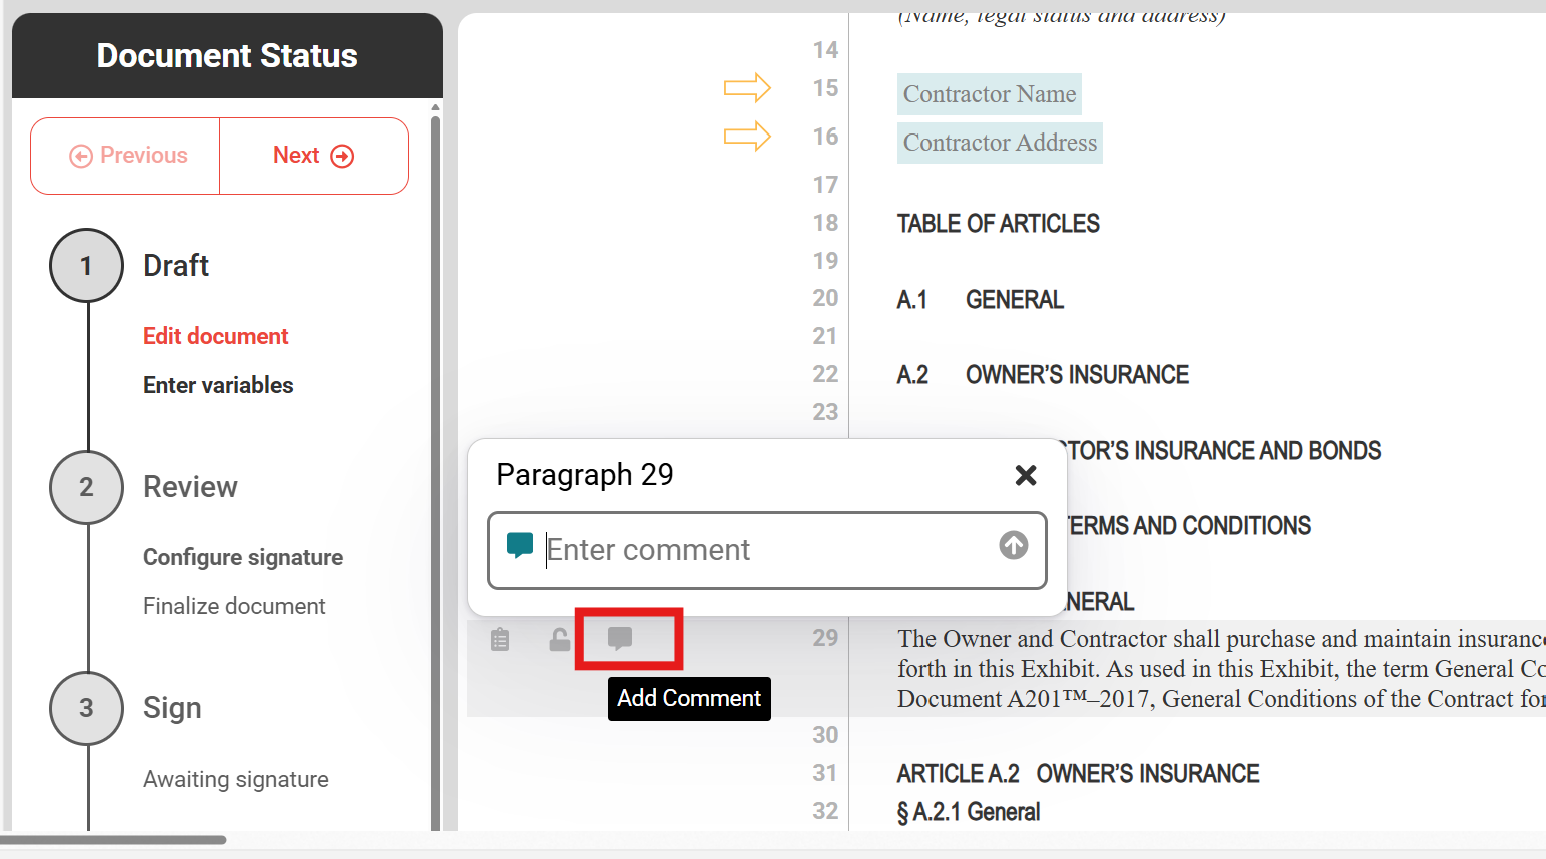Click the Contractor Address variable field

tap(999, 143)
